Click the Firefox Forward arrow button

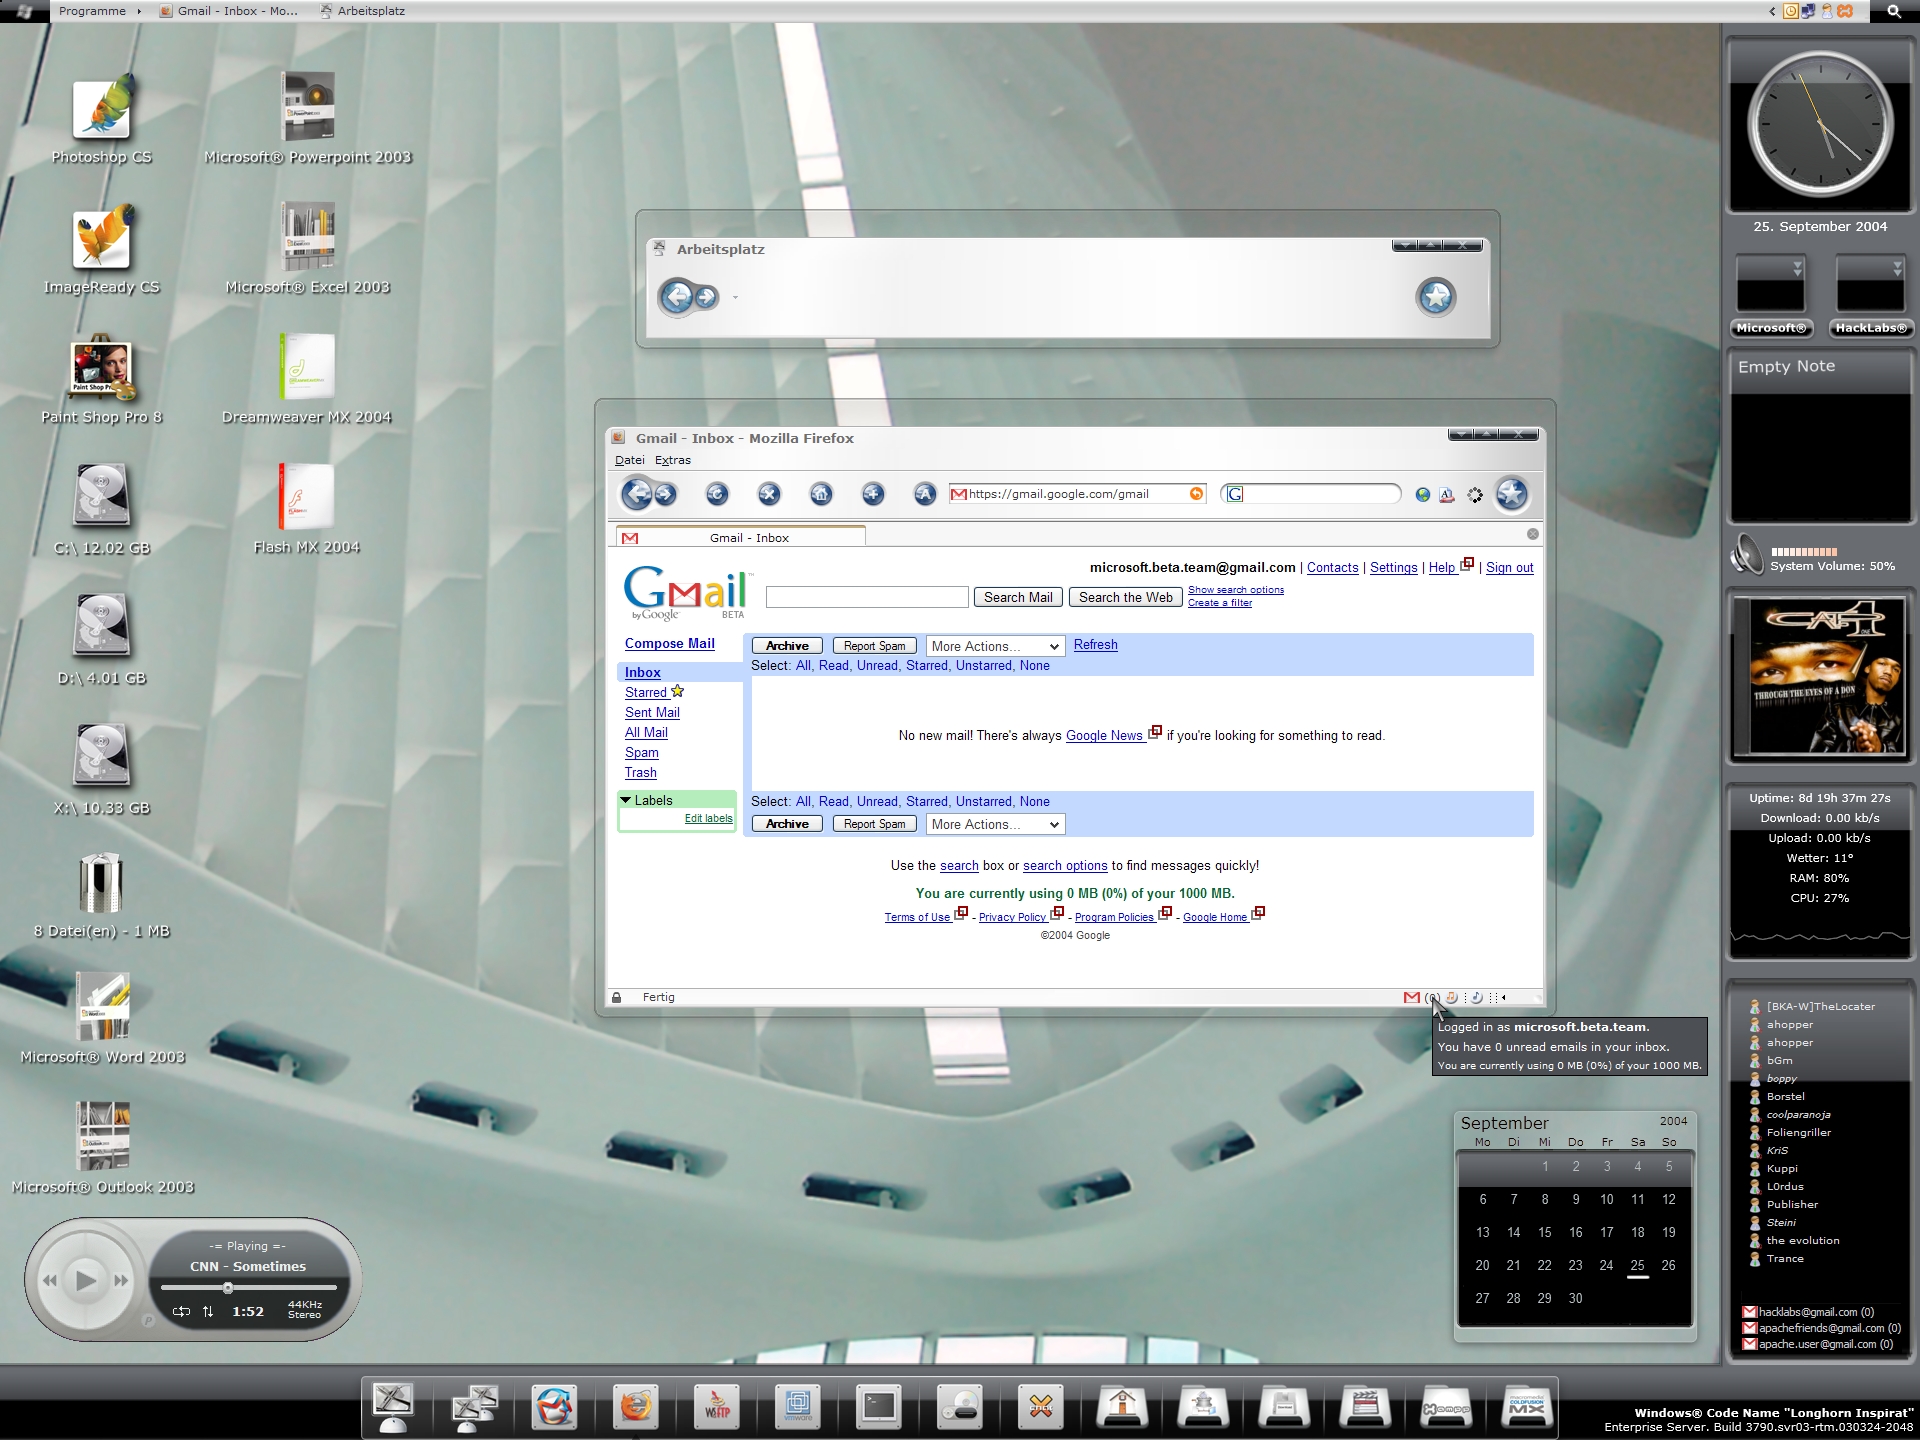tap(666, 494)
